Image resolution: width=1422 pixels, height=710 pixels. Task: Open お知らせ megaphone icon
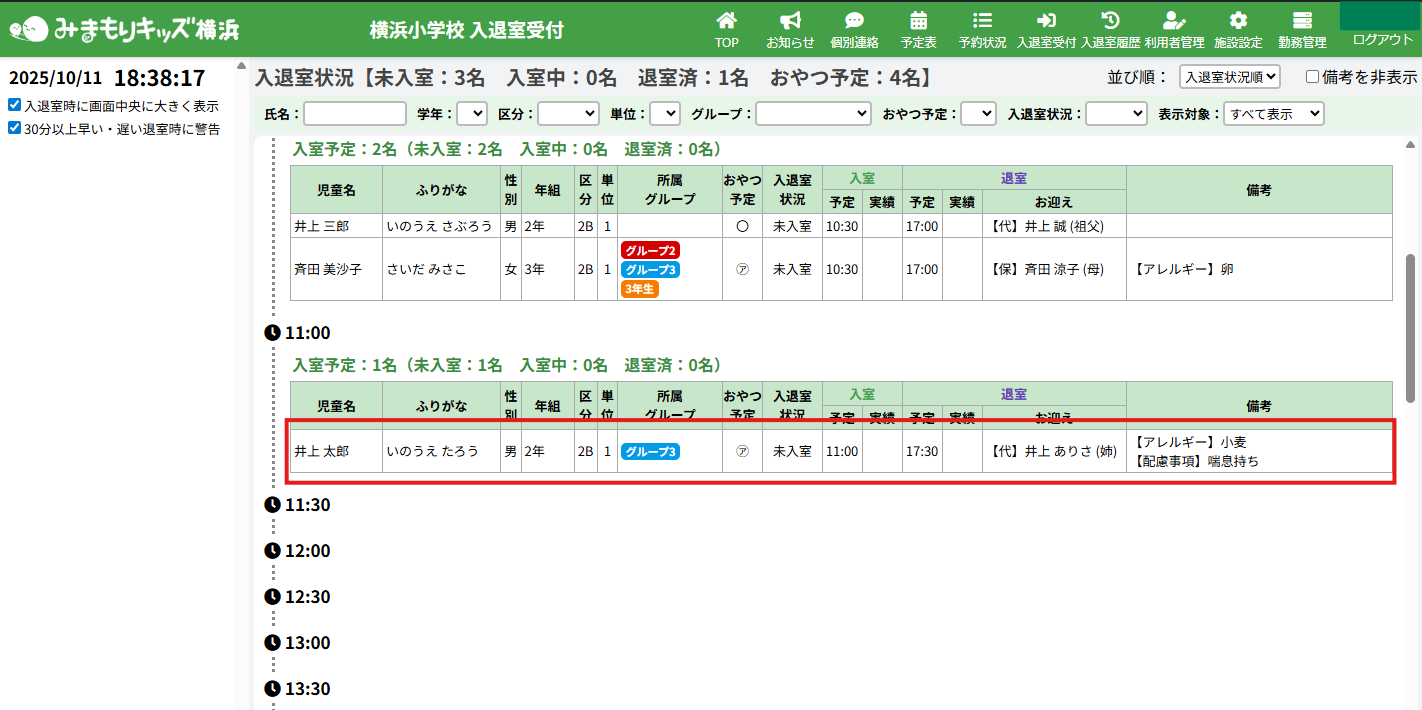pyautogui.click(x=790, y=21)
